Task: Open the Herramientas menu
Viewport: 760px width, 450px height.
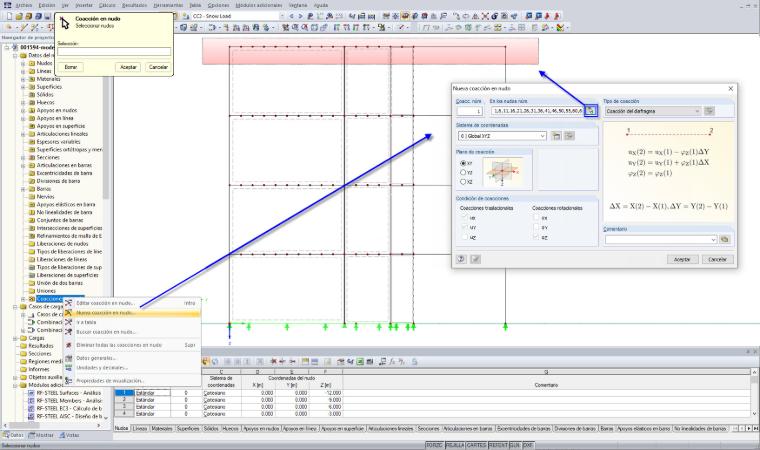Action: point(168,5)
